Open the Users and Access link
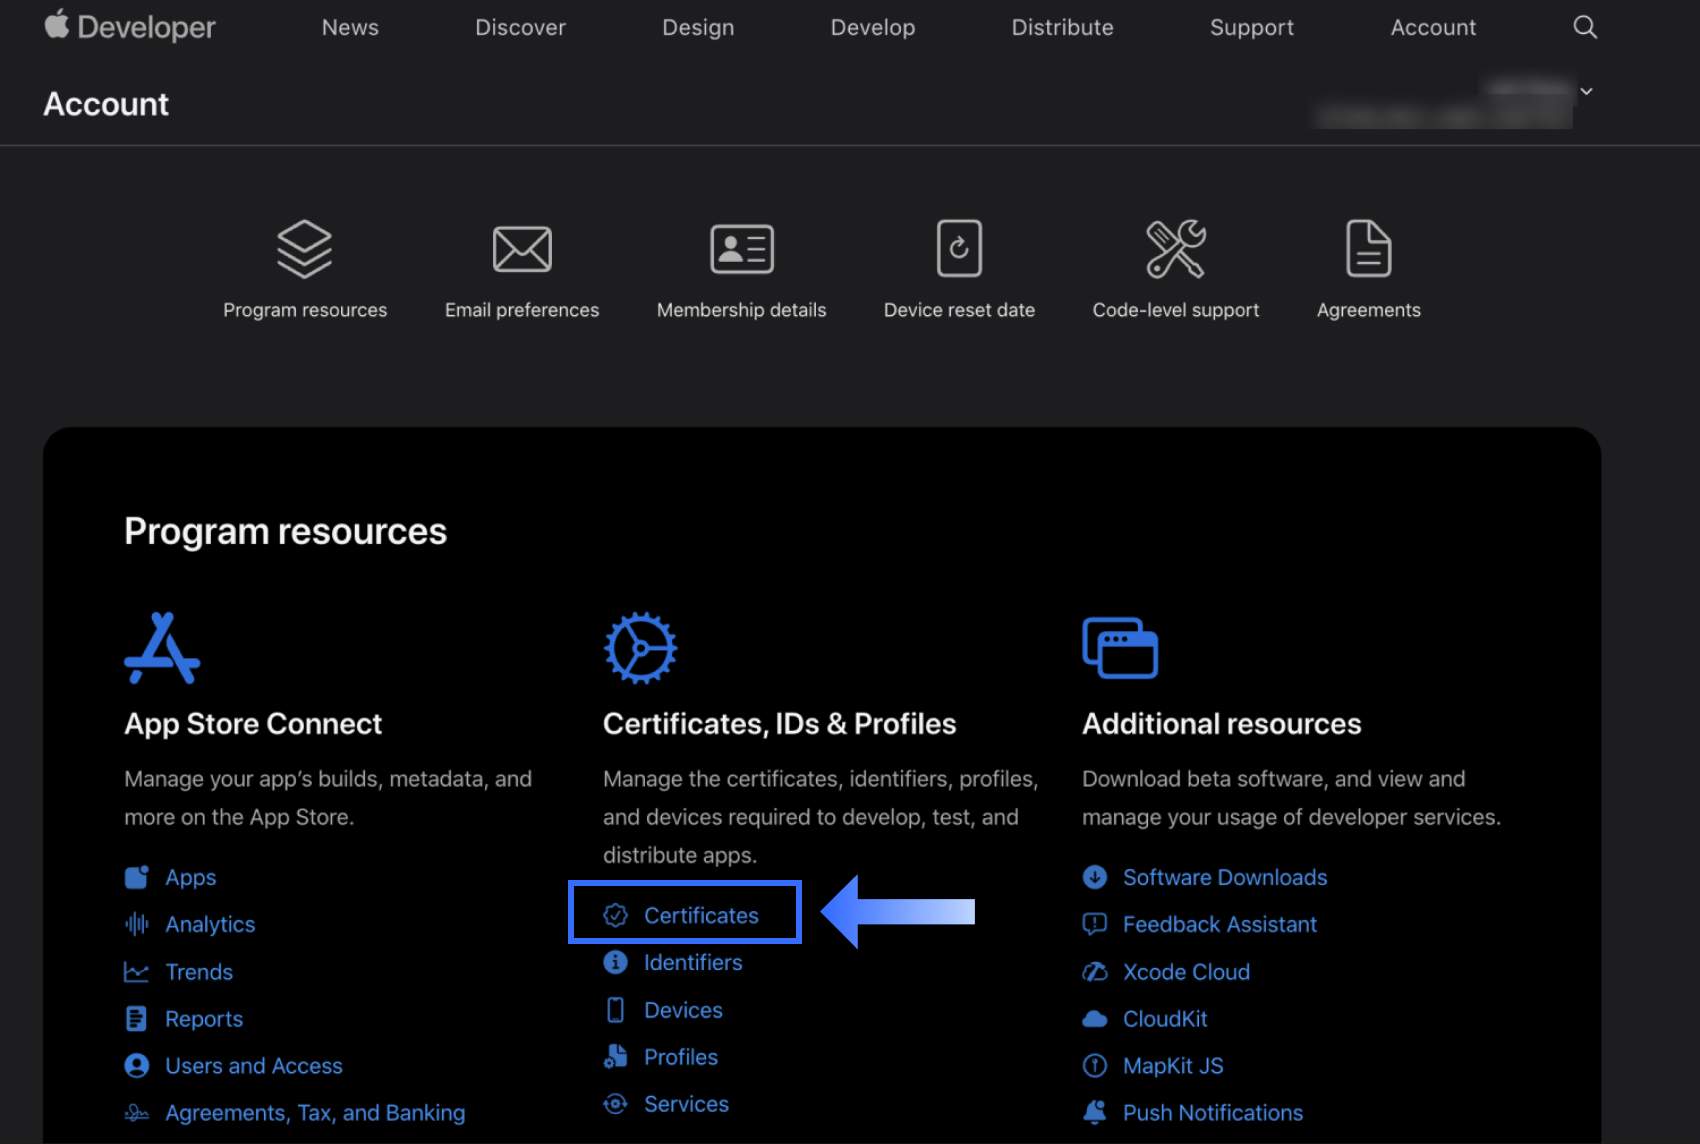Viewport: 1700px width, 1144px height. 253,1066
